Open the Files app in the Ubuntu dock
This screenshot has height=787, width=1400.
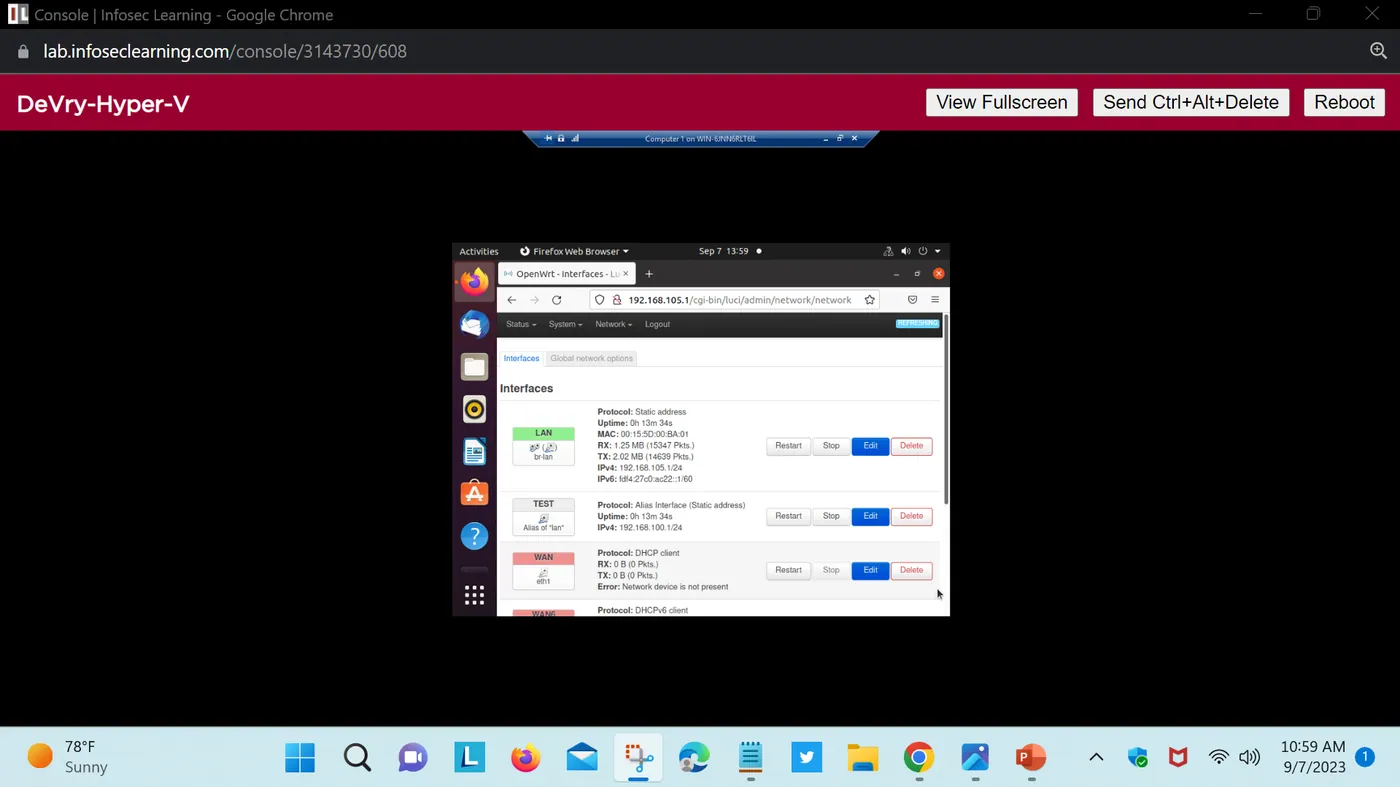pos(474,366)
